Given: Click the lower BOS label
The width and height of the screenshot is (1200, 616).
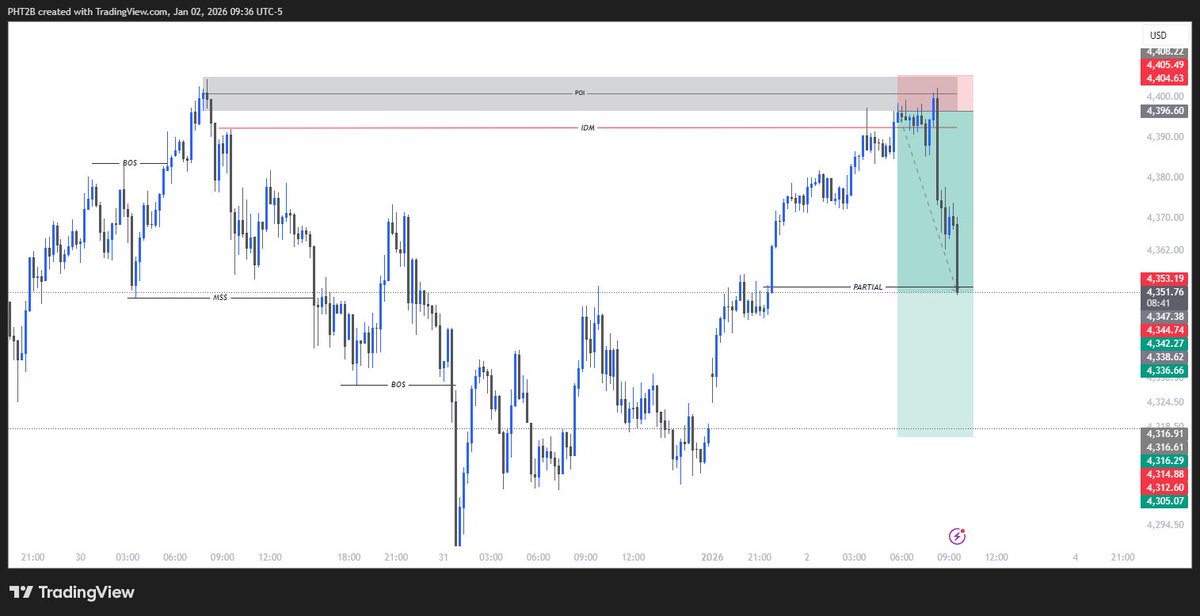Looking at the screenshot, I should tap(397, 382).
